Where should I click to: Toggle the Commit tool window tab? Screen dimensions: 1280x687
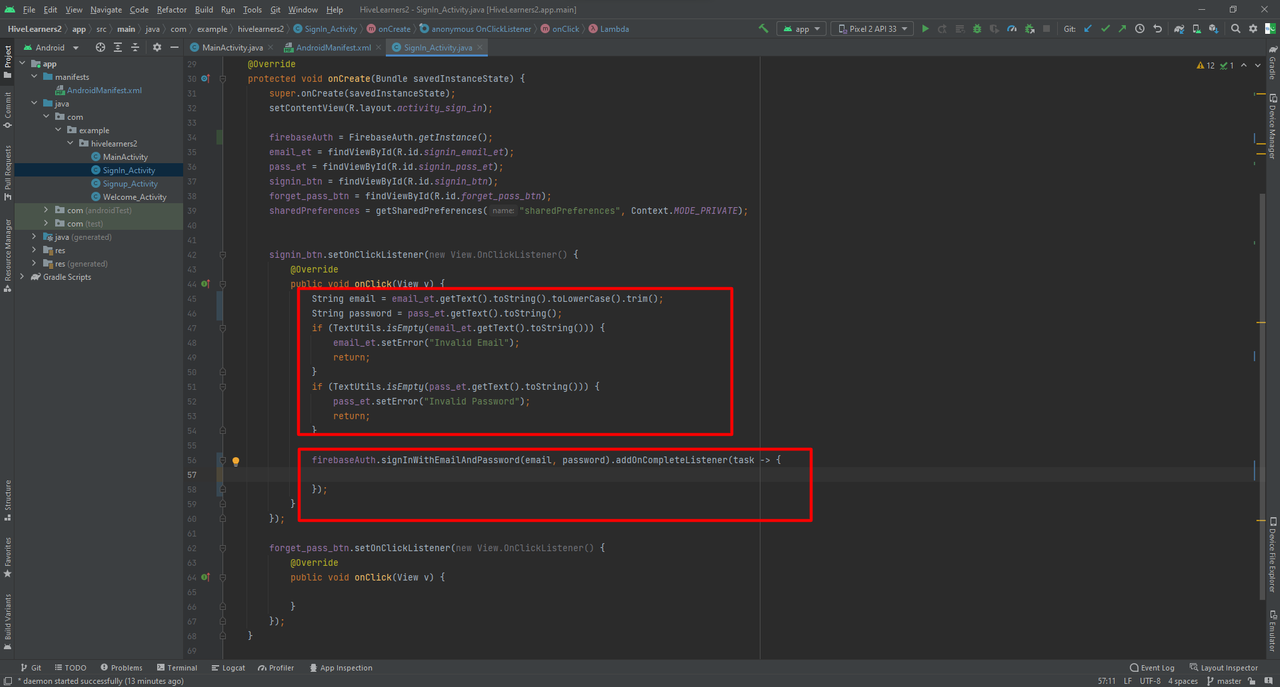point(7,110)
